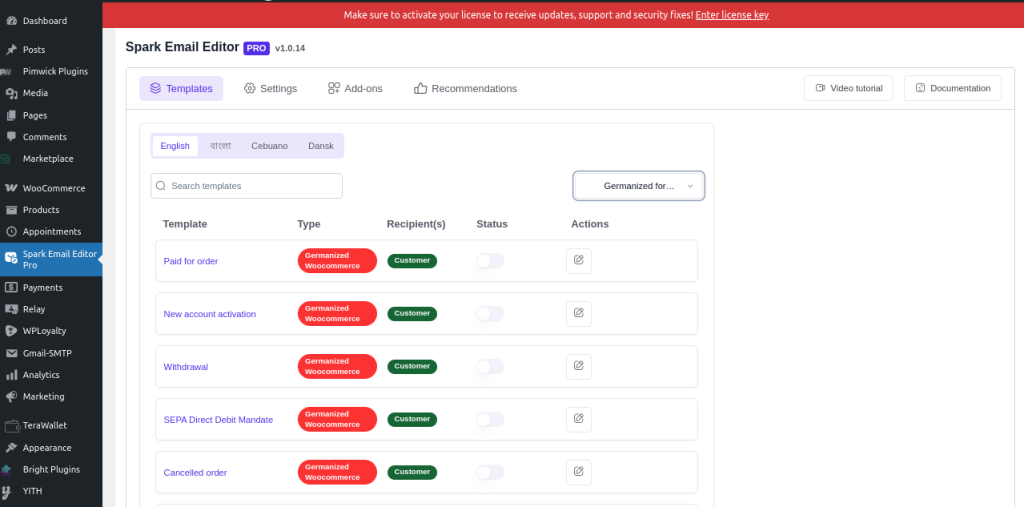Click the Status column header
Viewport: 1024px width, 507px height.
tap(492, 224)
